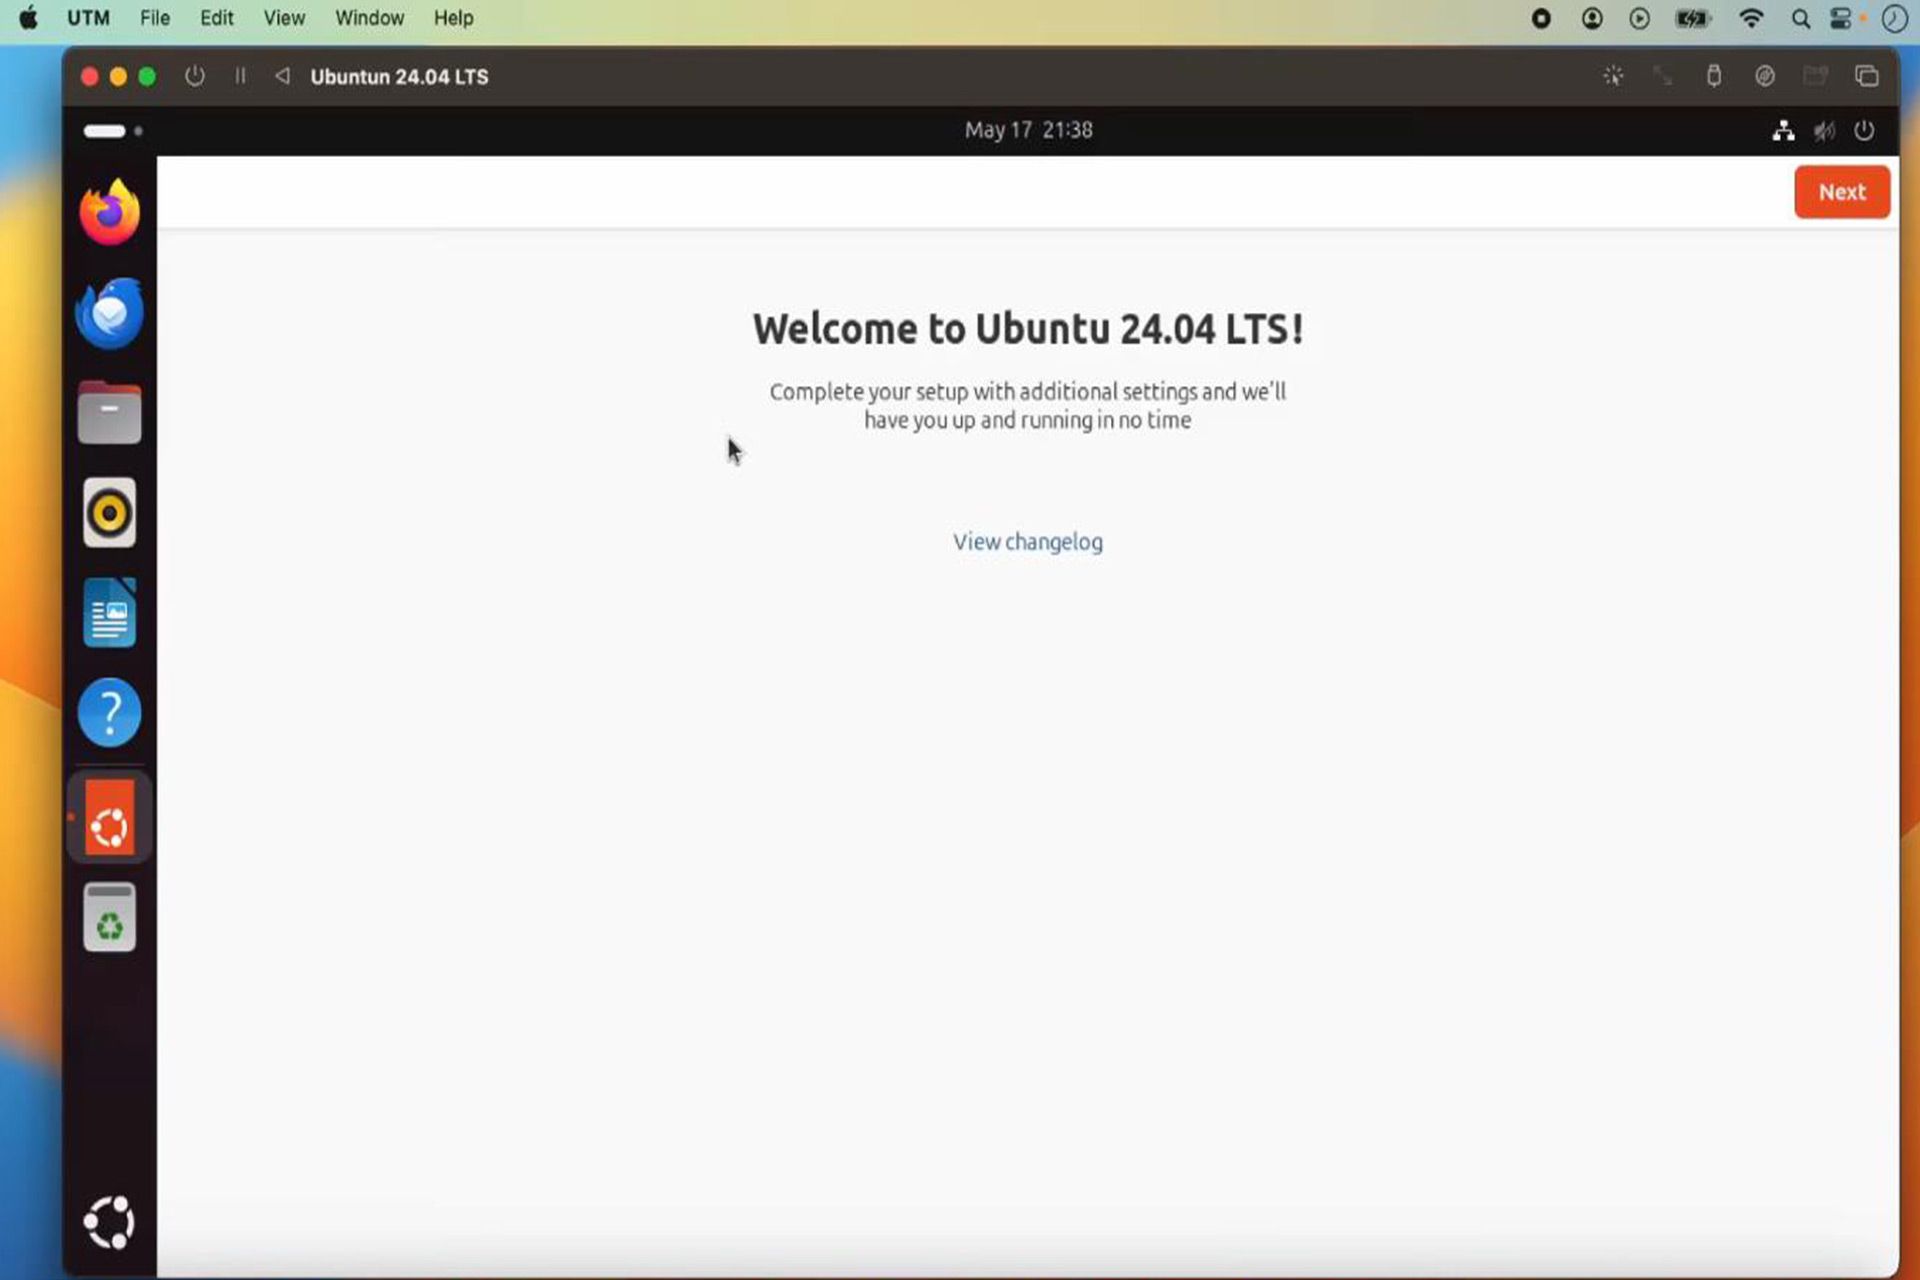Open the Trash in the dock
This screenshot has width=1920, height=1280.
[x=110, y=917]
